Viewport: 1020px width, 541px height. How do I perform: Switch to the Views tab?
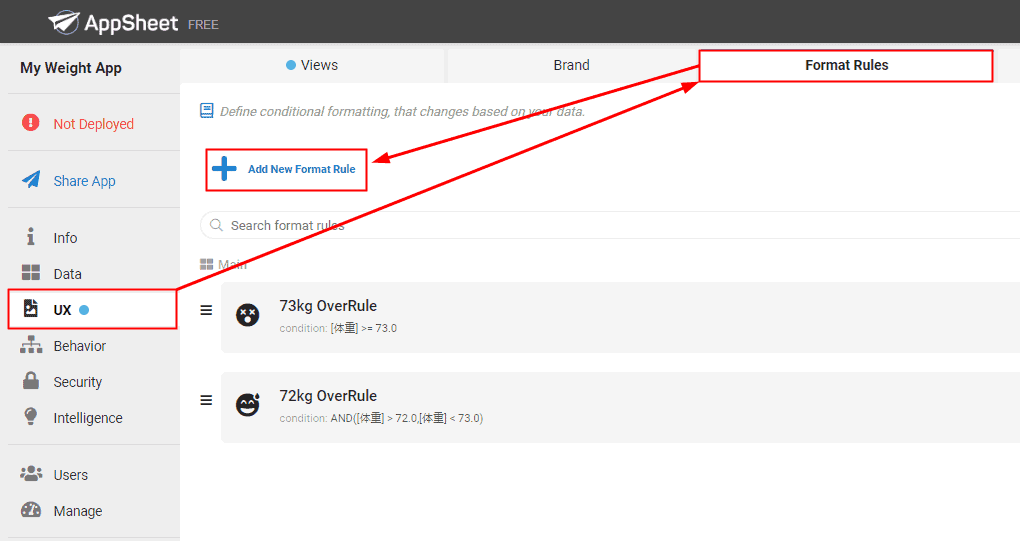pos(312,65)
